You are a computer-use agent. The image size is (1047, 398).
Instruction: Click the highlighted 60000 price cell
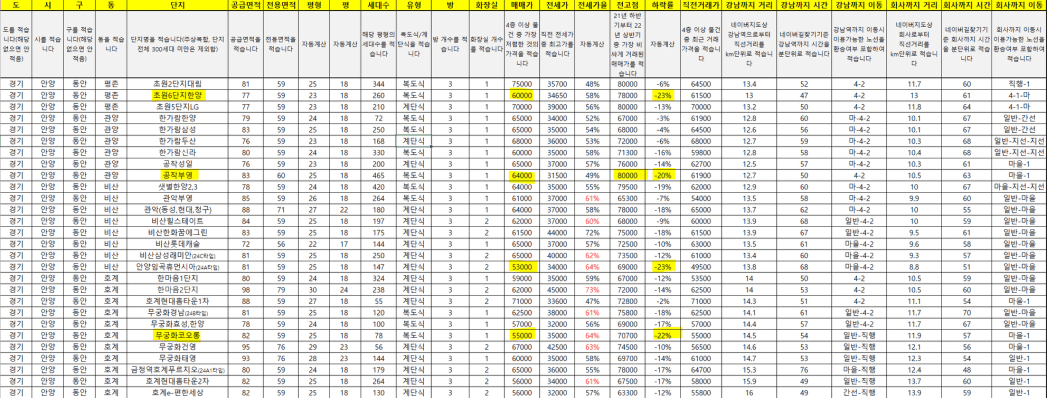(521, 95)
